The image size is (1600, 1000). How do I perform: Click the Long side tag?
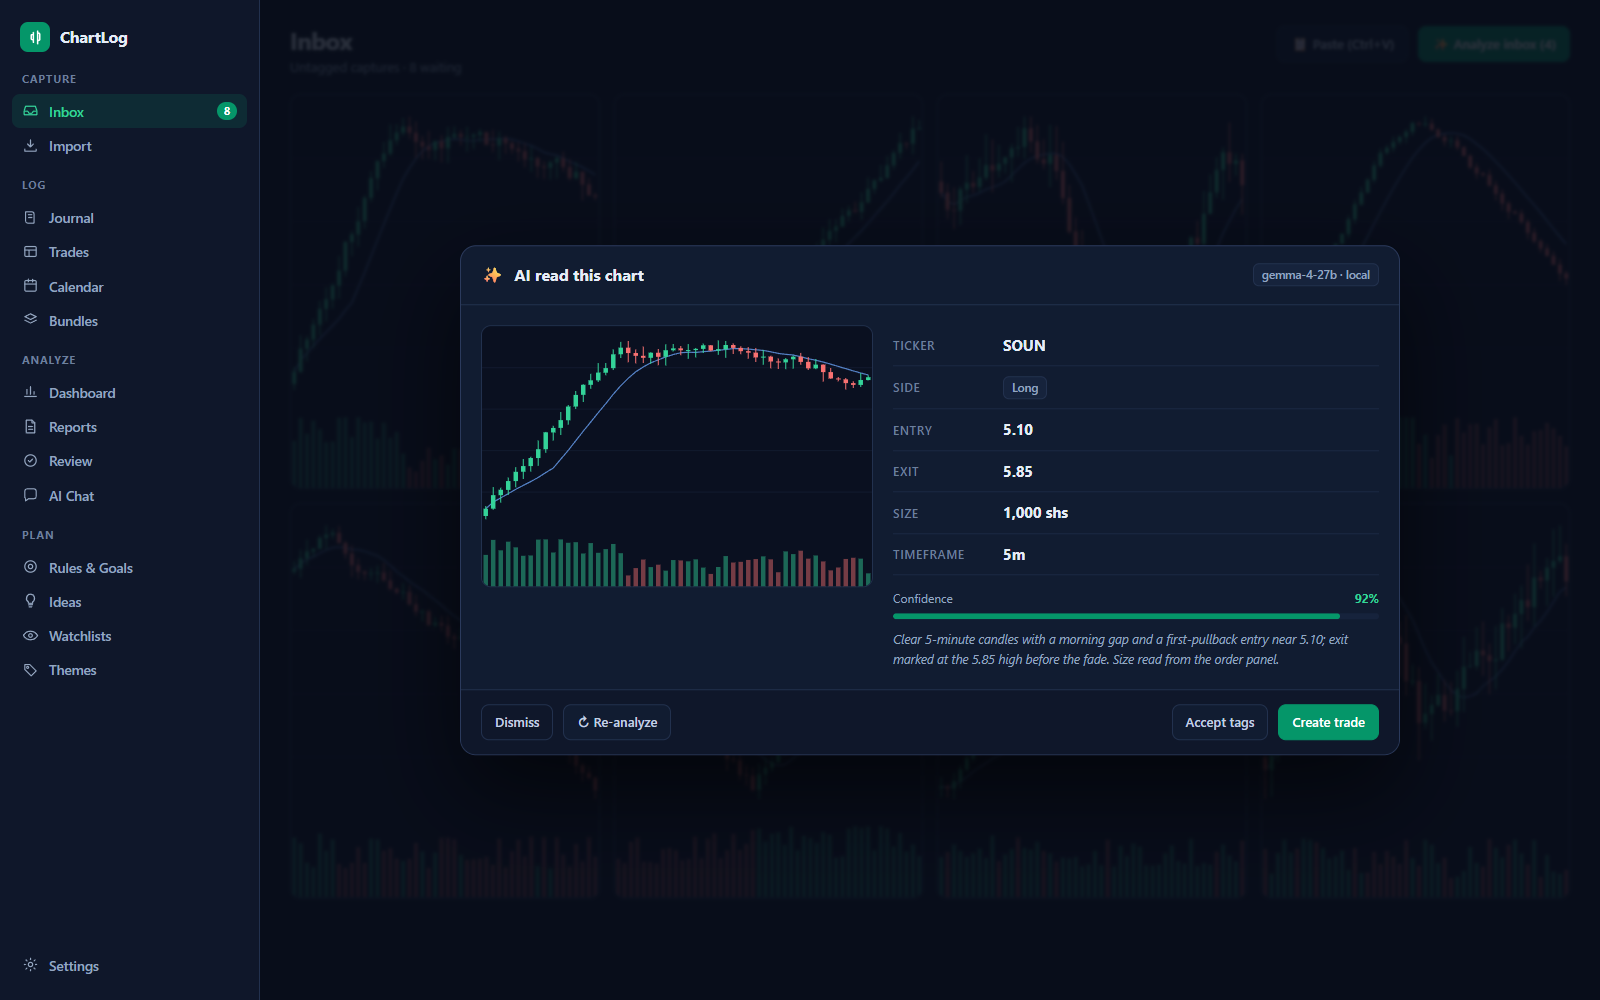[x=1025, y=388]
